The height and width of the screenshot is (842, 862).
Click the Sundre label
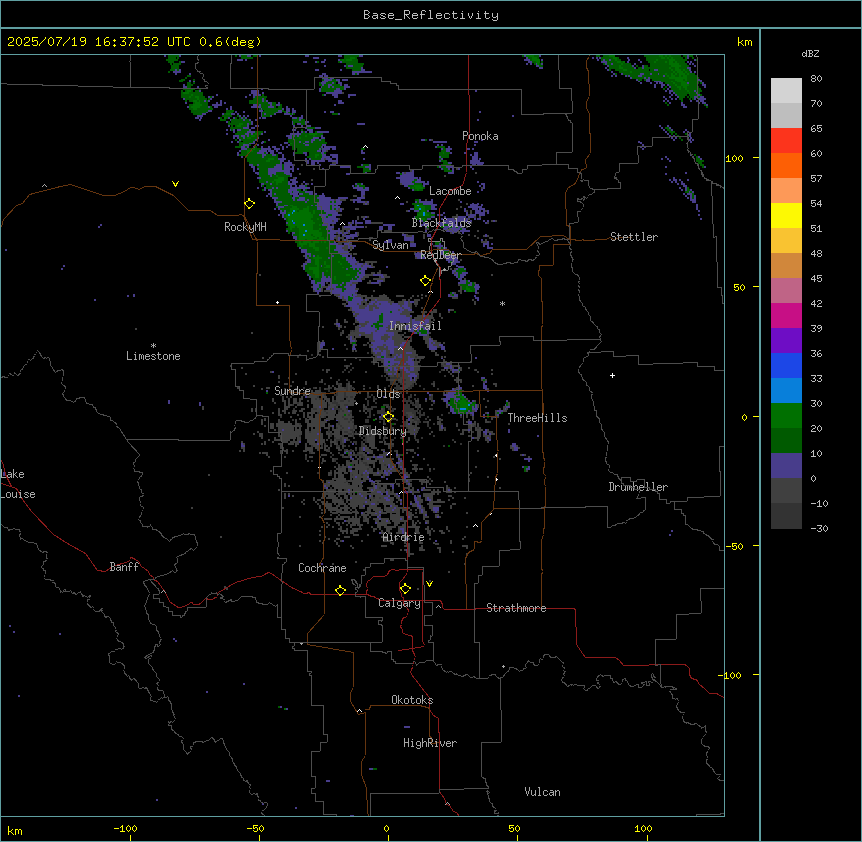pos(292,391)
